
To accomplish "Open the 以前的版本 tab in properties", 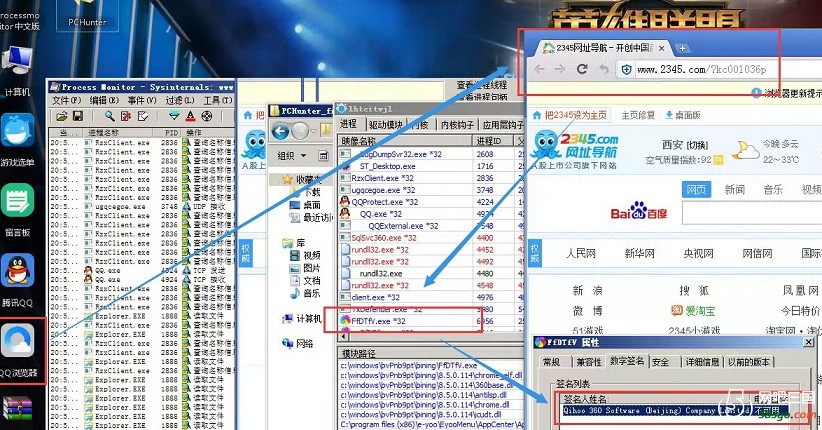I will [x=749, y=362].
